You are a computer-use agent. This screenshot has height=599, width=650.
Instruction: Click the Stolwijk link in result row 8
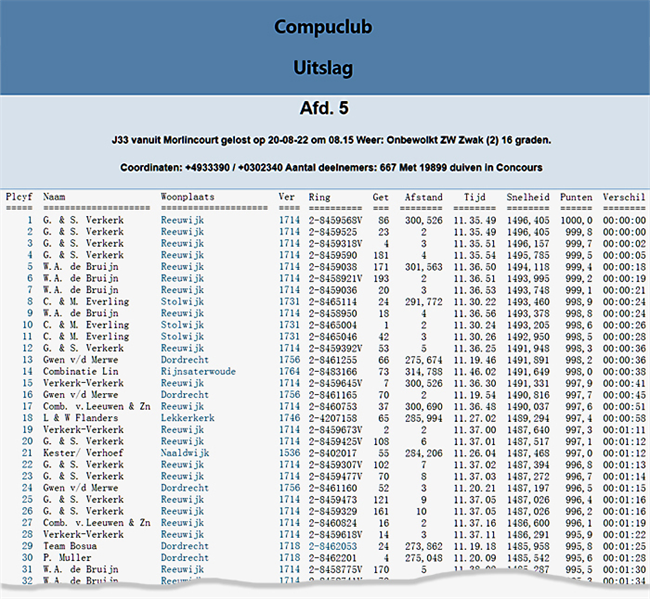[182, 302]
